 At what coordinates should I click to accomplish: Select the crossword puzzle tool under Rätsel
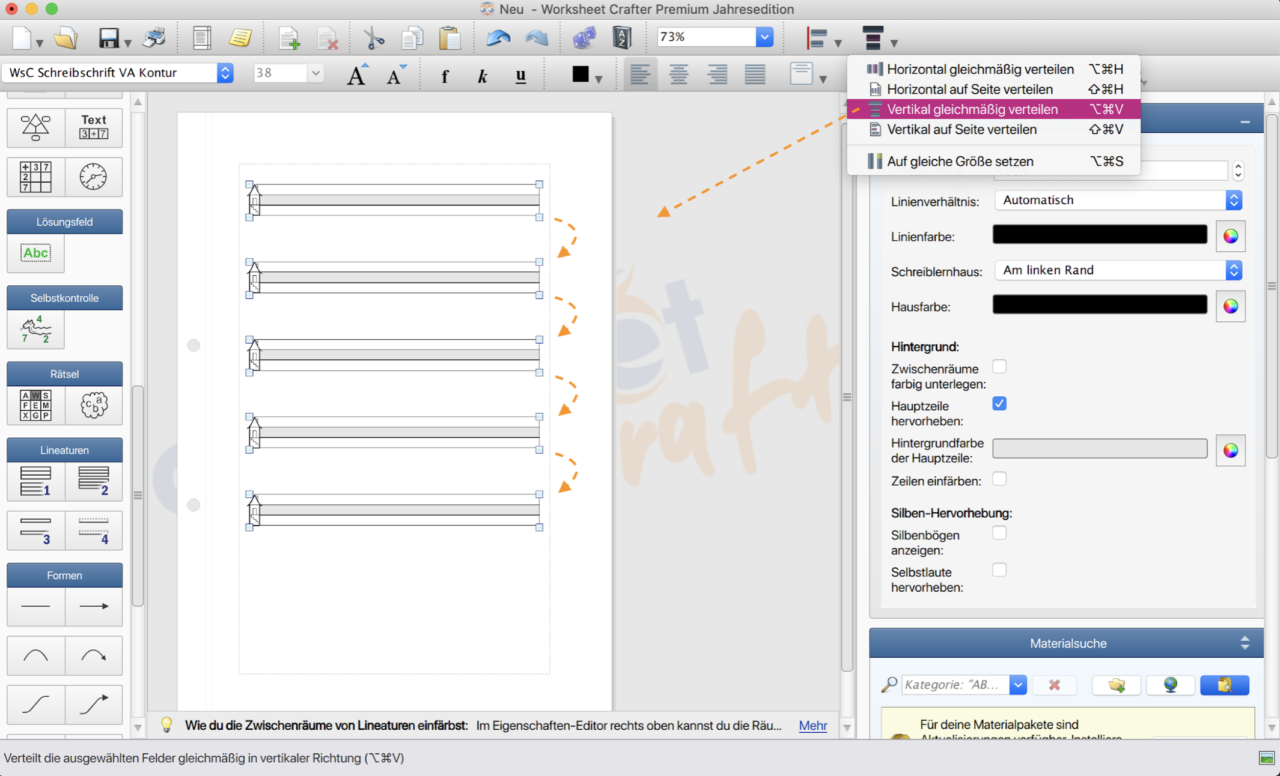coord(36,405)
